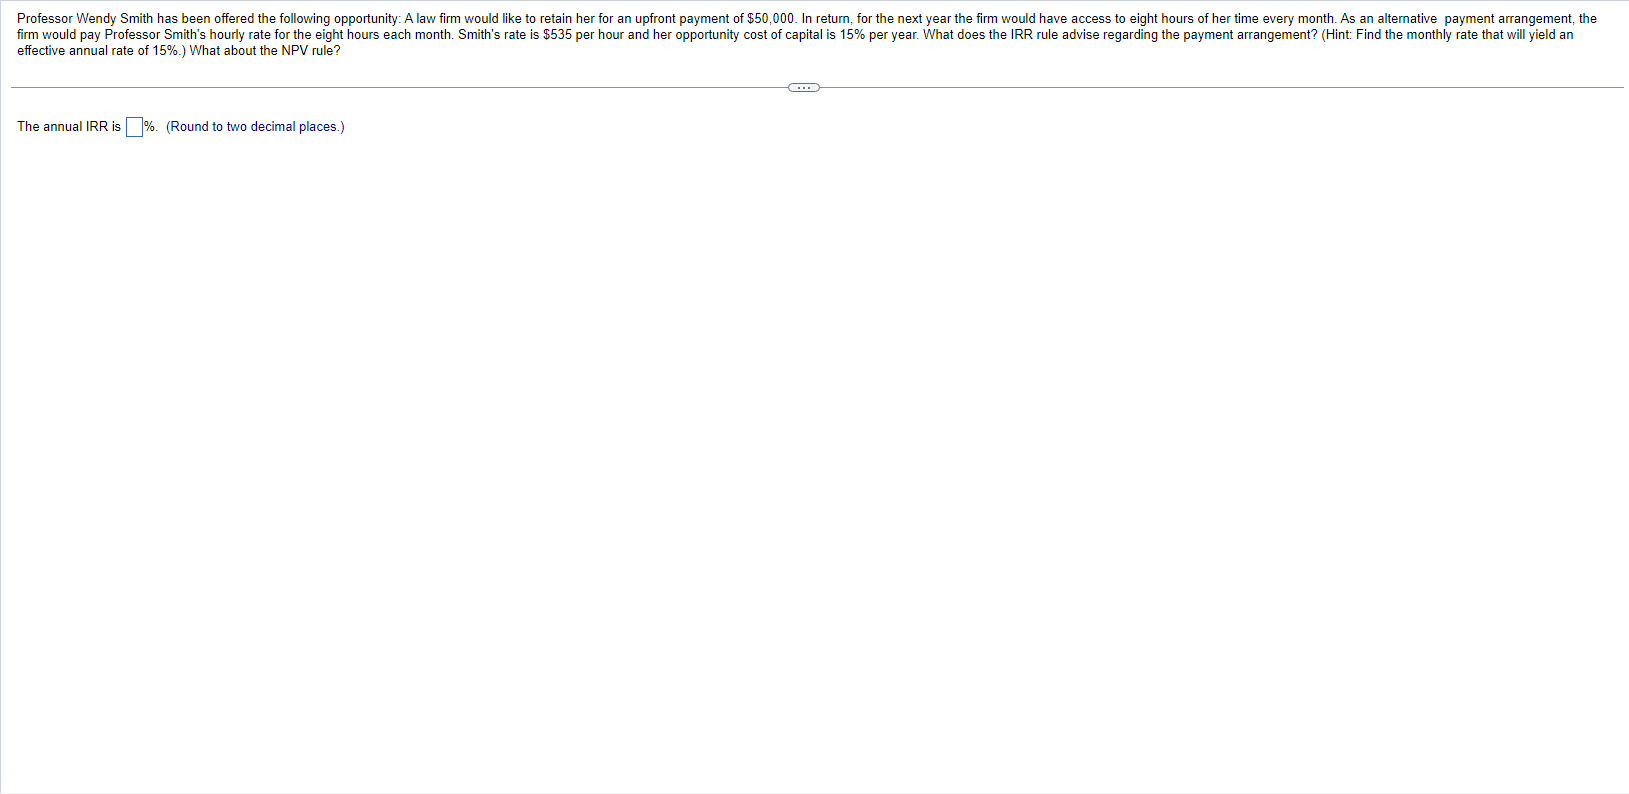This screenshot has width=1629, height=794.
Task: Click the percent sign after the input box
Action: tap(149, 127)
